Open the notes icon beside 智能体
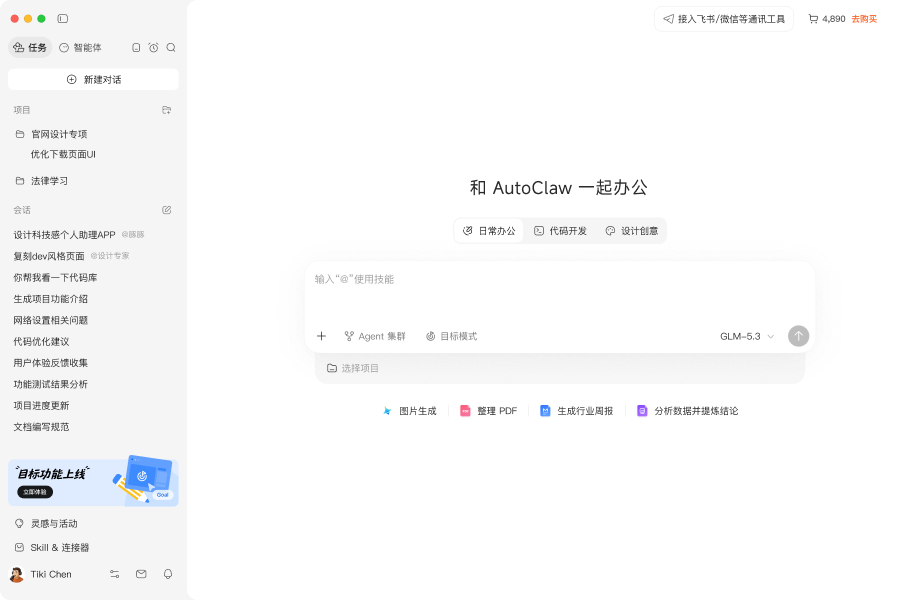This screenshot has height=600, width=900. 136,48
